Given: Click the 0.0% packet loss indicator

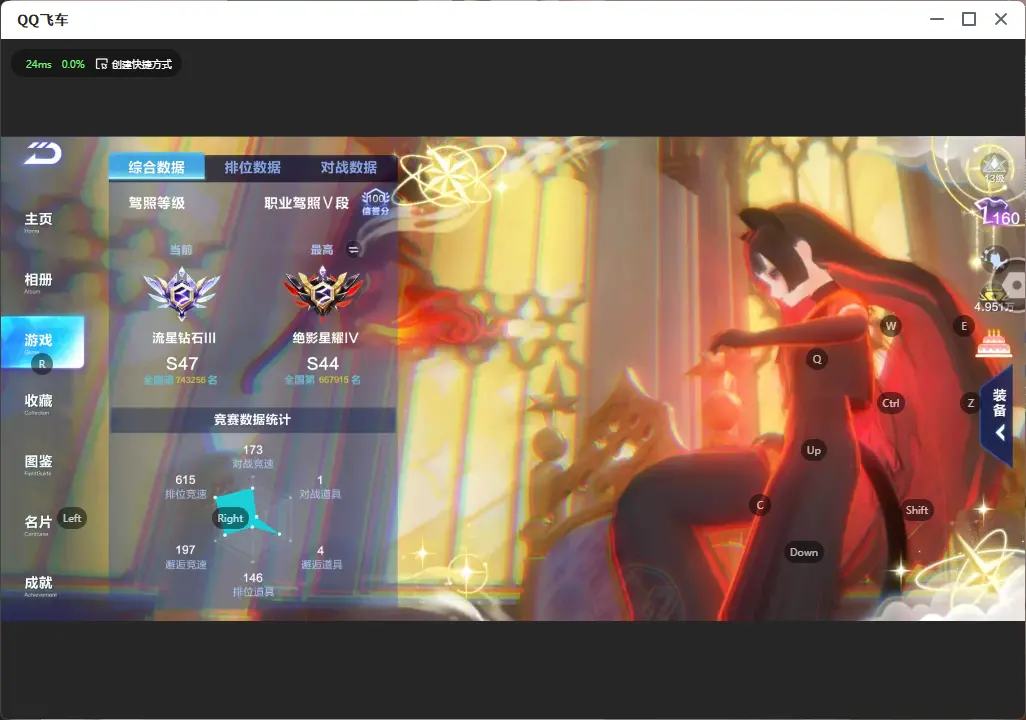Looking at the screenshot, I should point(73,64).
